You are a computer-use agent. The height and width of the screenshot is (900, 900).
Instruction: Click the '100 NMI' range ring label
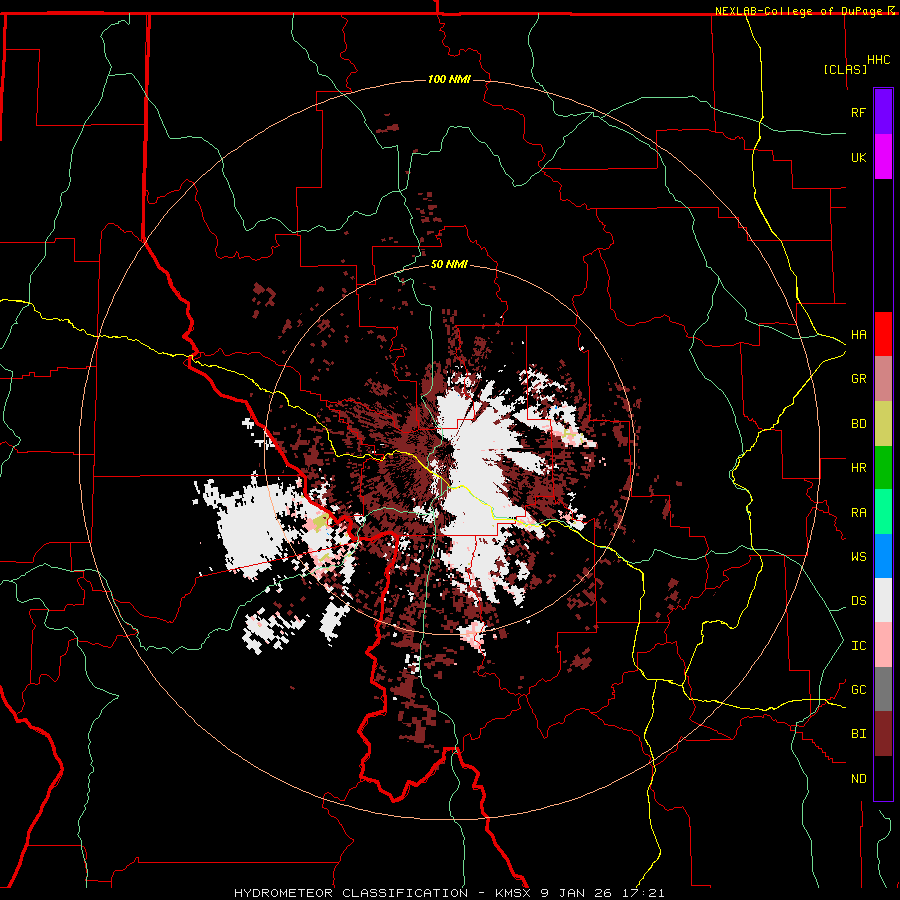tap(449, 79)
